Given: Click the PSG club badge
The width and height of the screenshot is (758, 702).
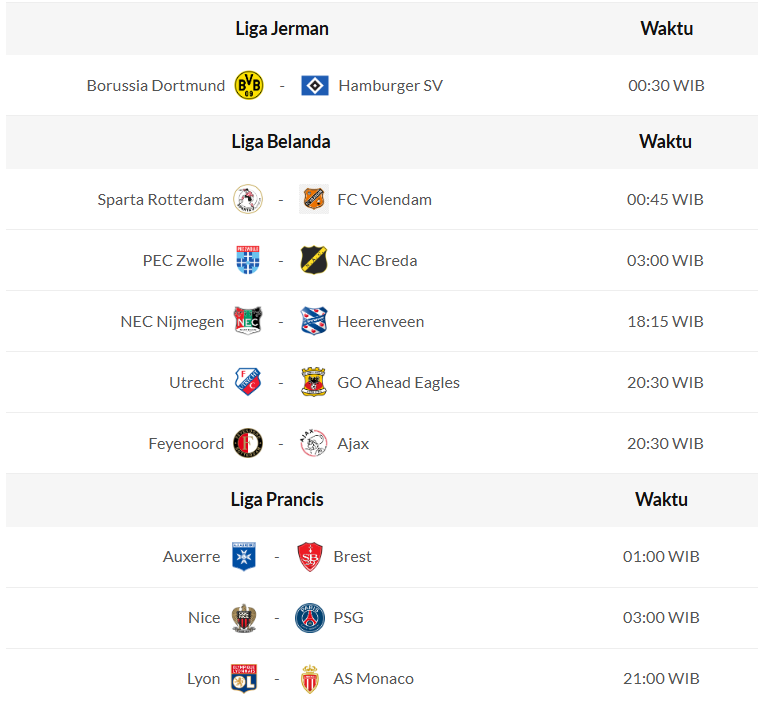Looking at the screenshot, I should [x=310, y=617].
